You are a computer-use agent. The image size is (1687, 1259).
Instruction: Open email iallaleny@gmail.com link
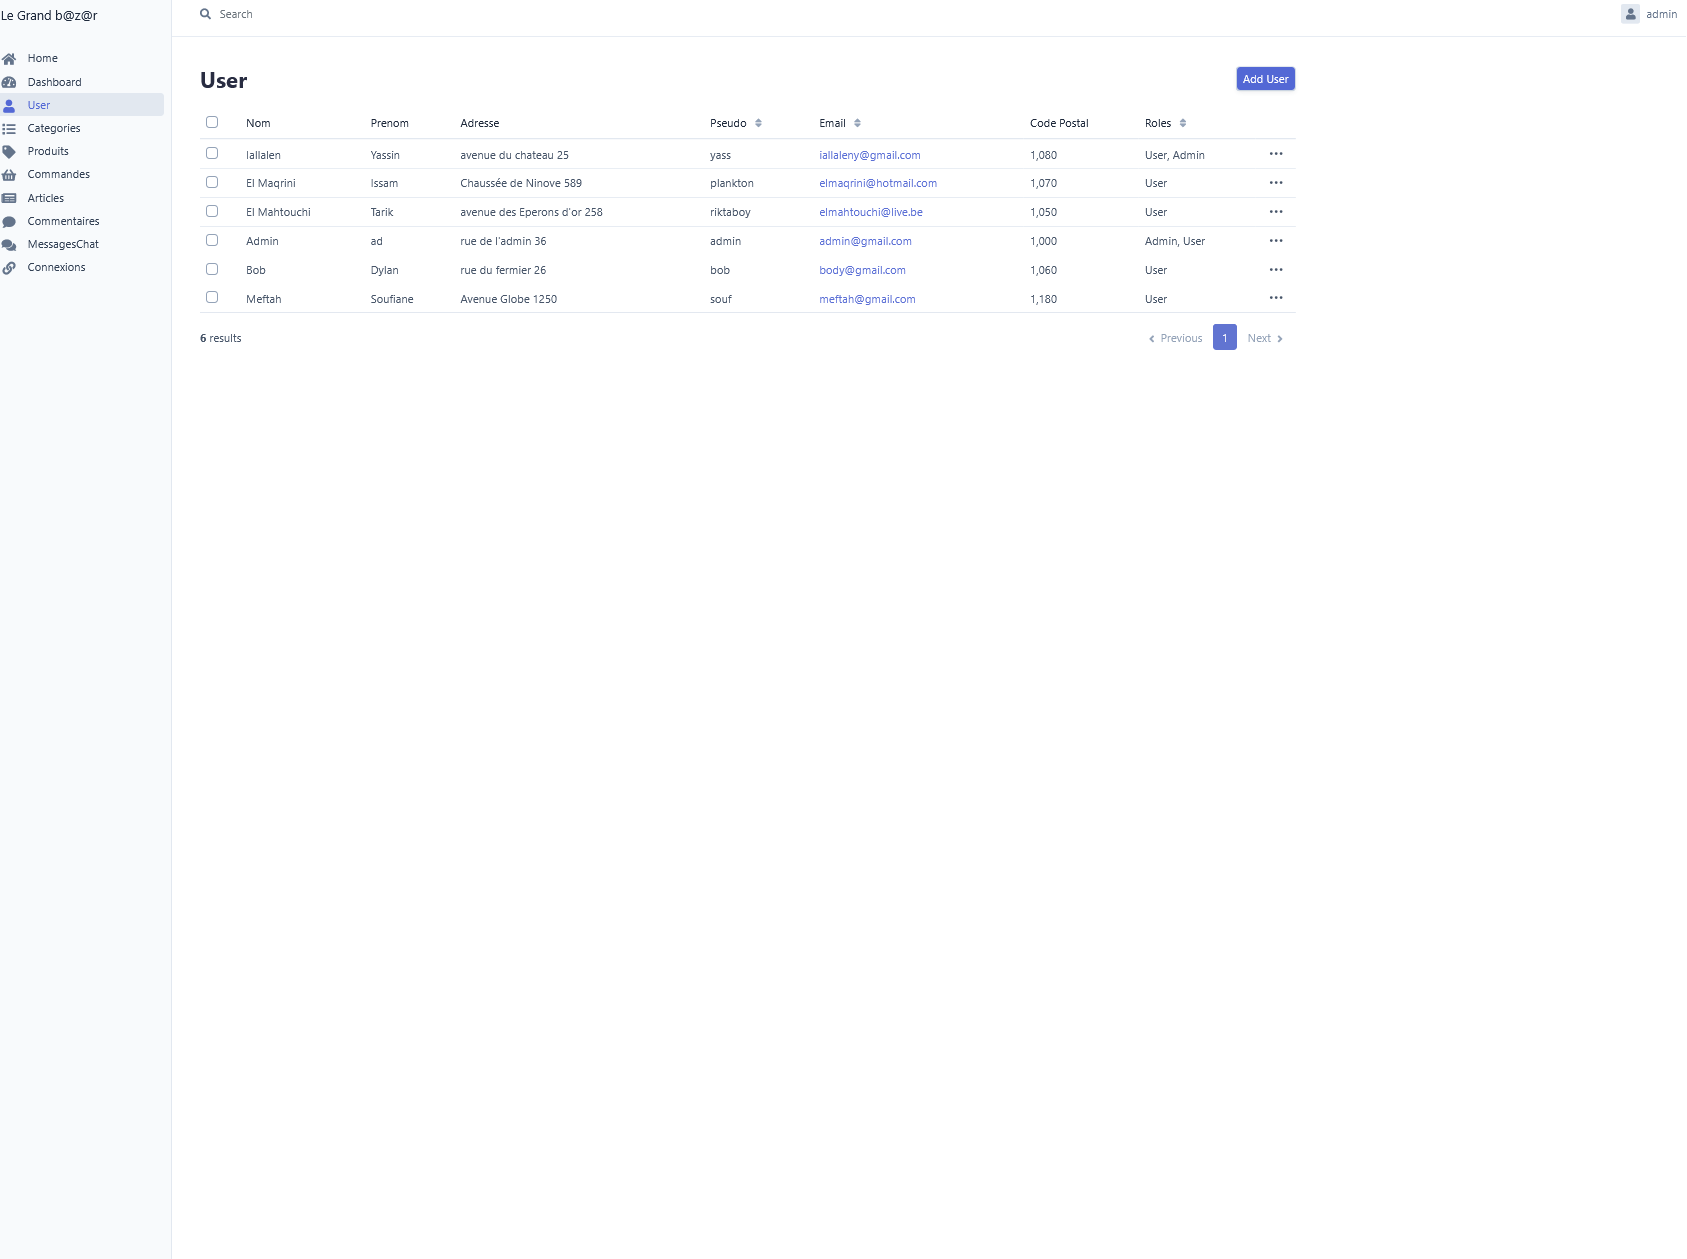[x=870, y=155]
